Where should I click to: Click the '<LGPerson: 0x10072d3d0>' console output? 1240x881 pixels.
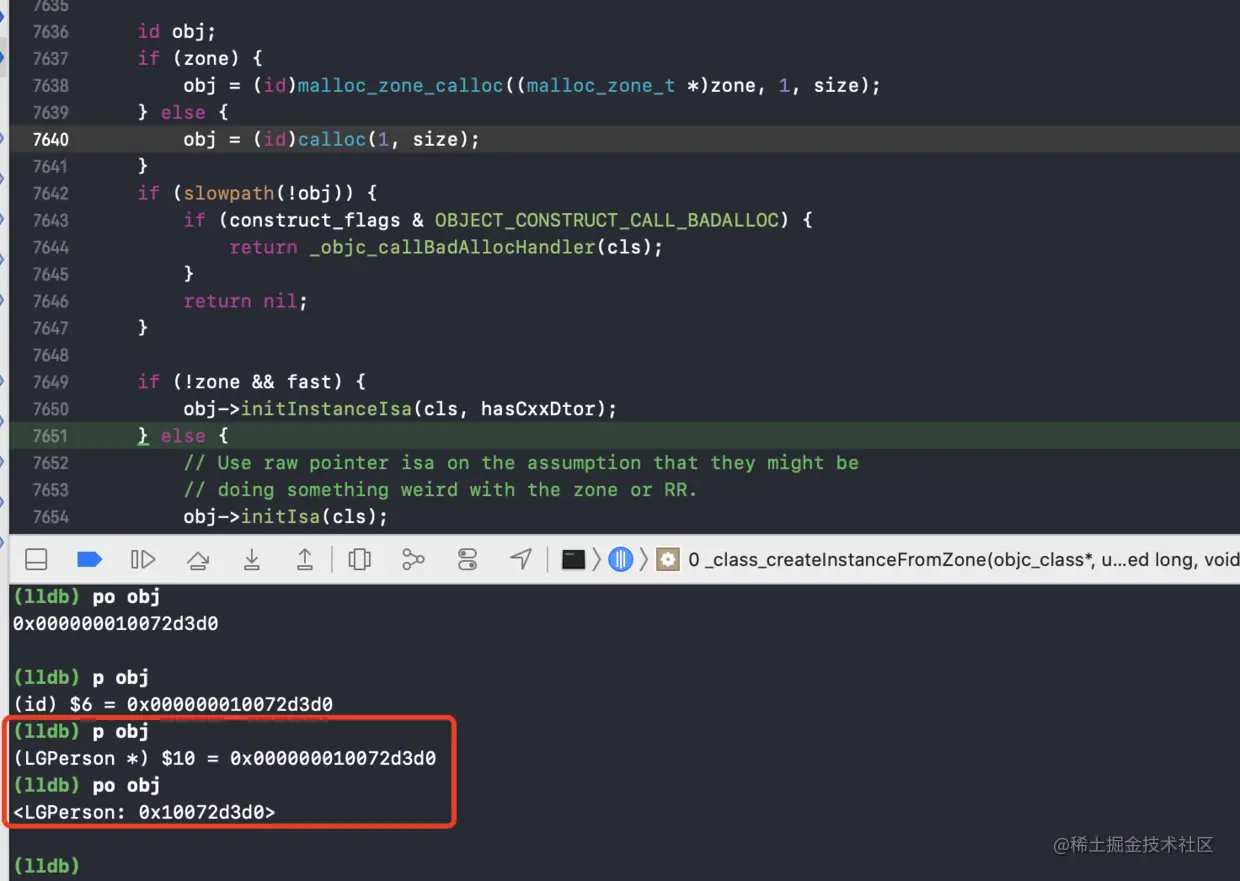[x=144, y=812]
